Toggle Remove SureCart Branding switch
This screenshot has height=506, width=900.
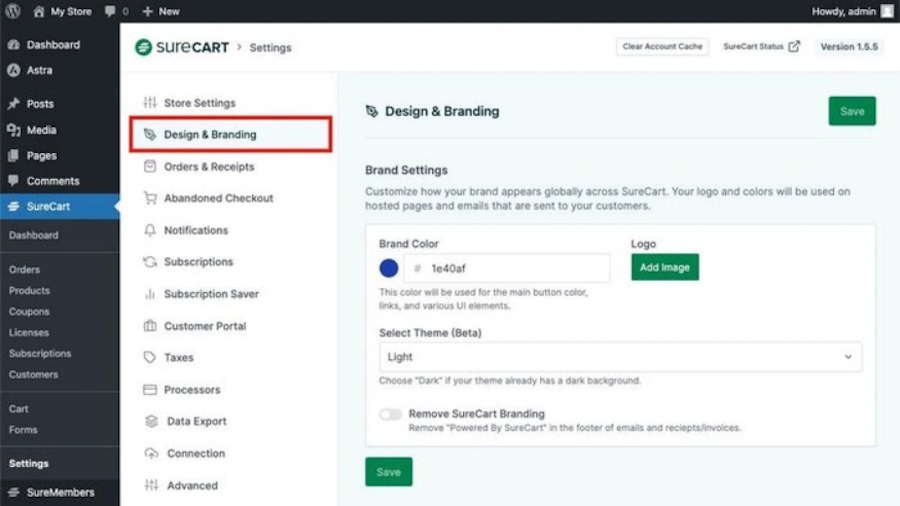pos(390,414)
